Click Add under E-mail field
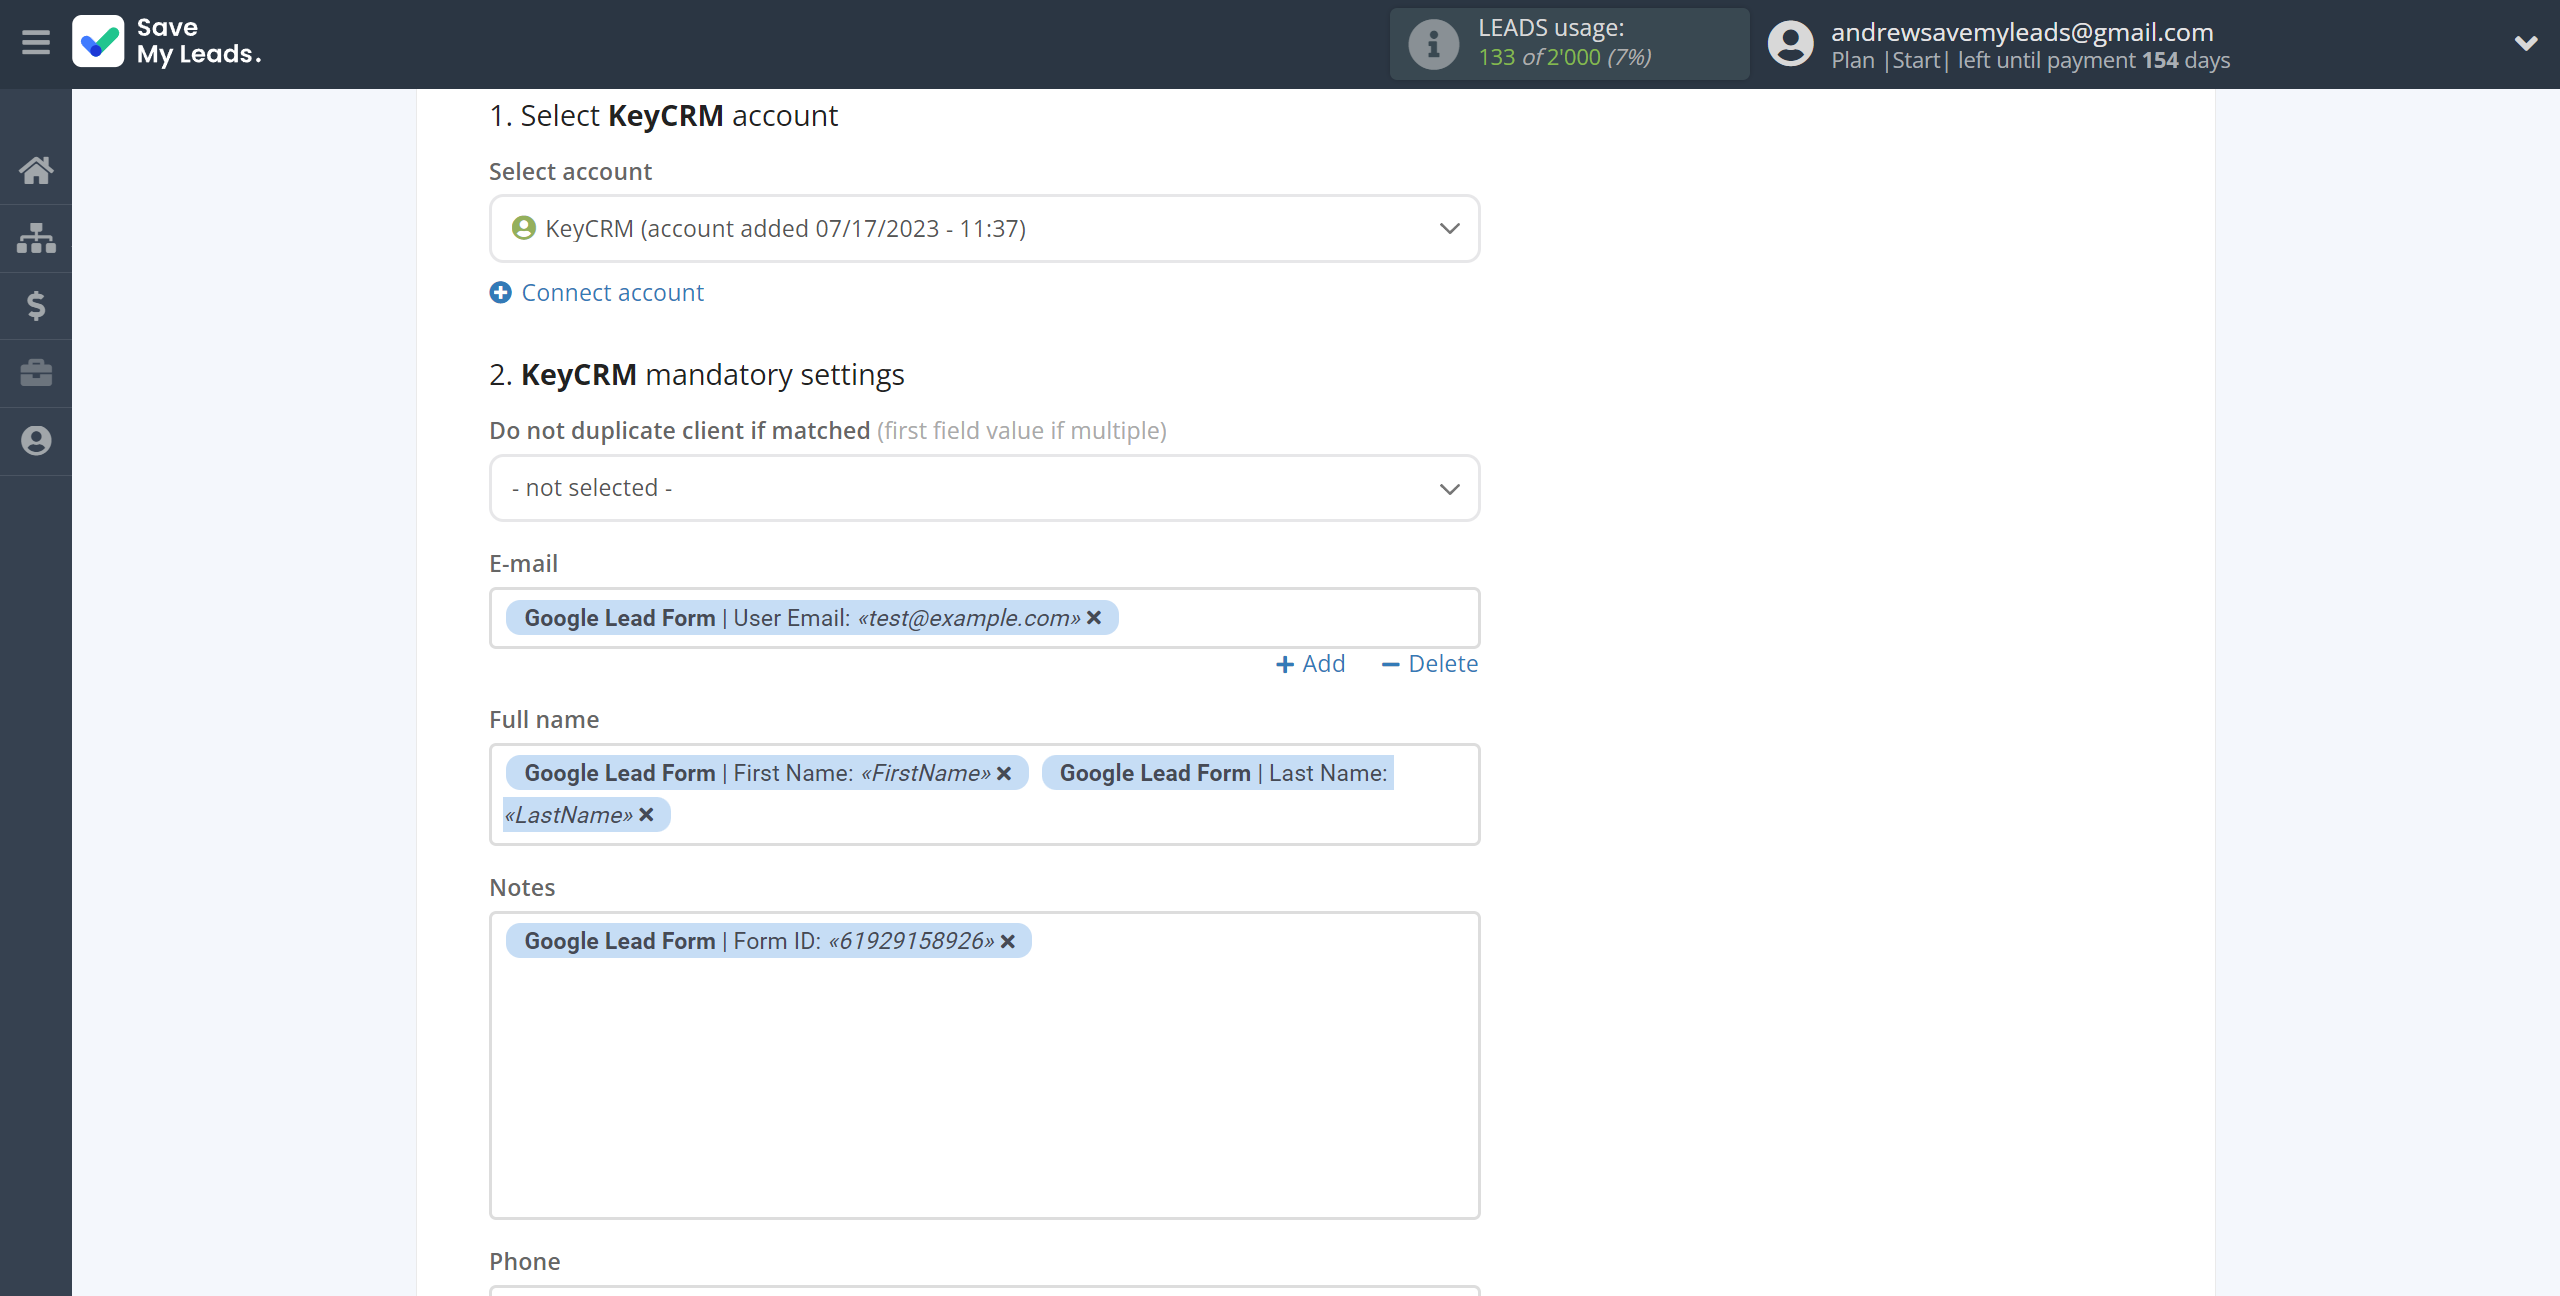The width and height of the screenshot is (2560, 1296). (x=1310, y=664)
